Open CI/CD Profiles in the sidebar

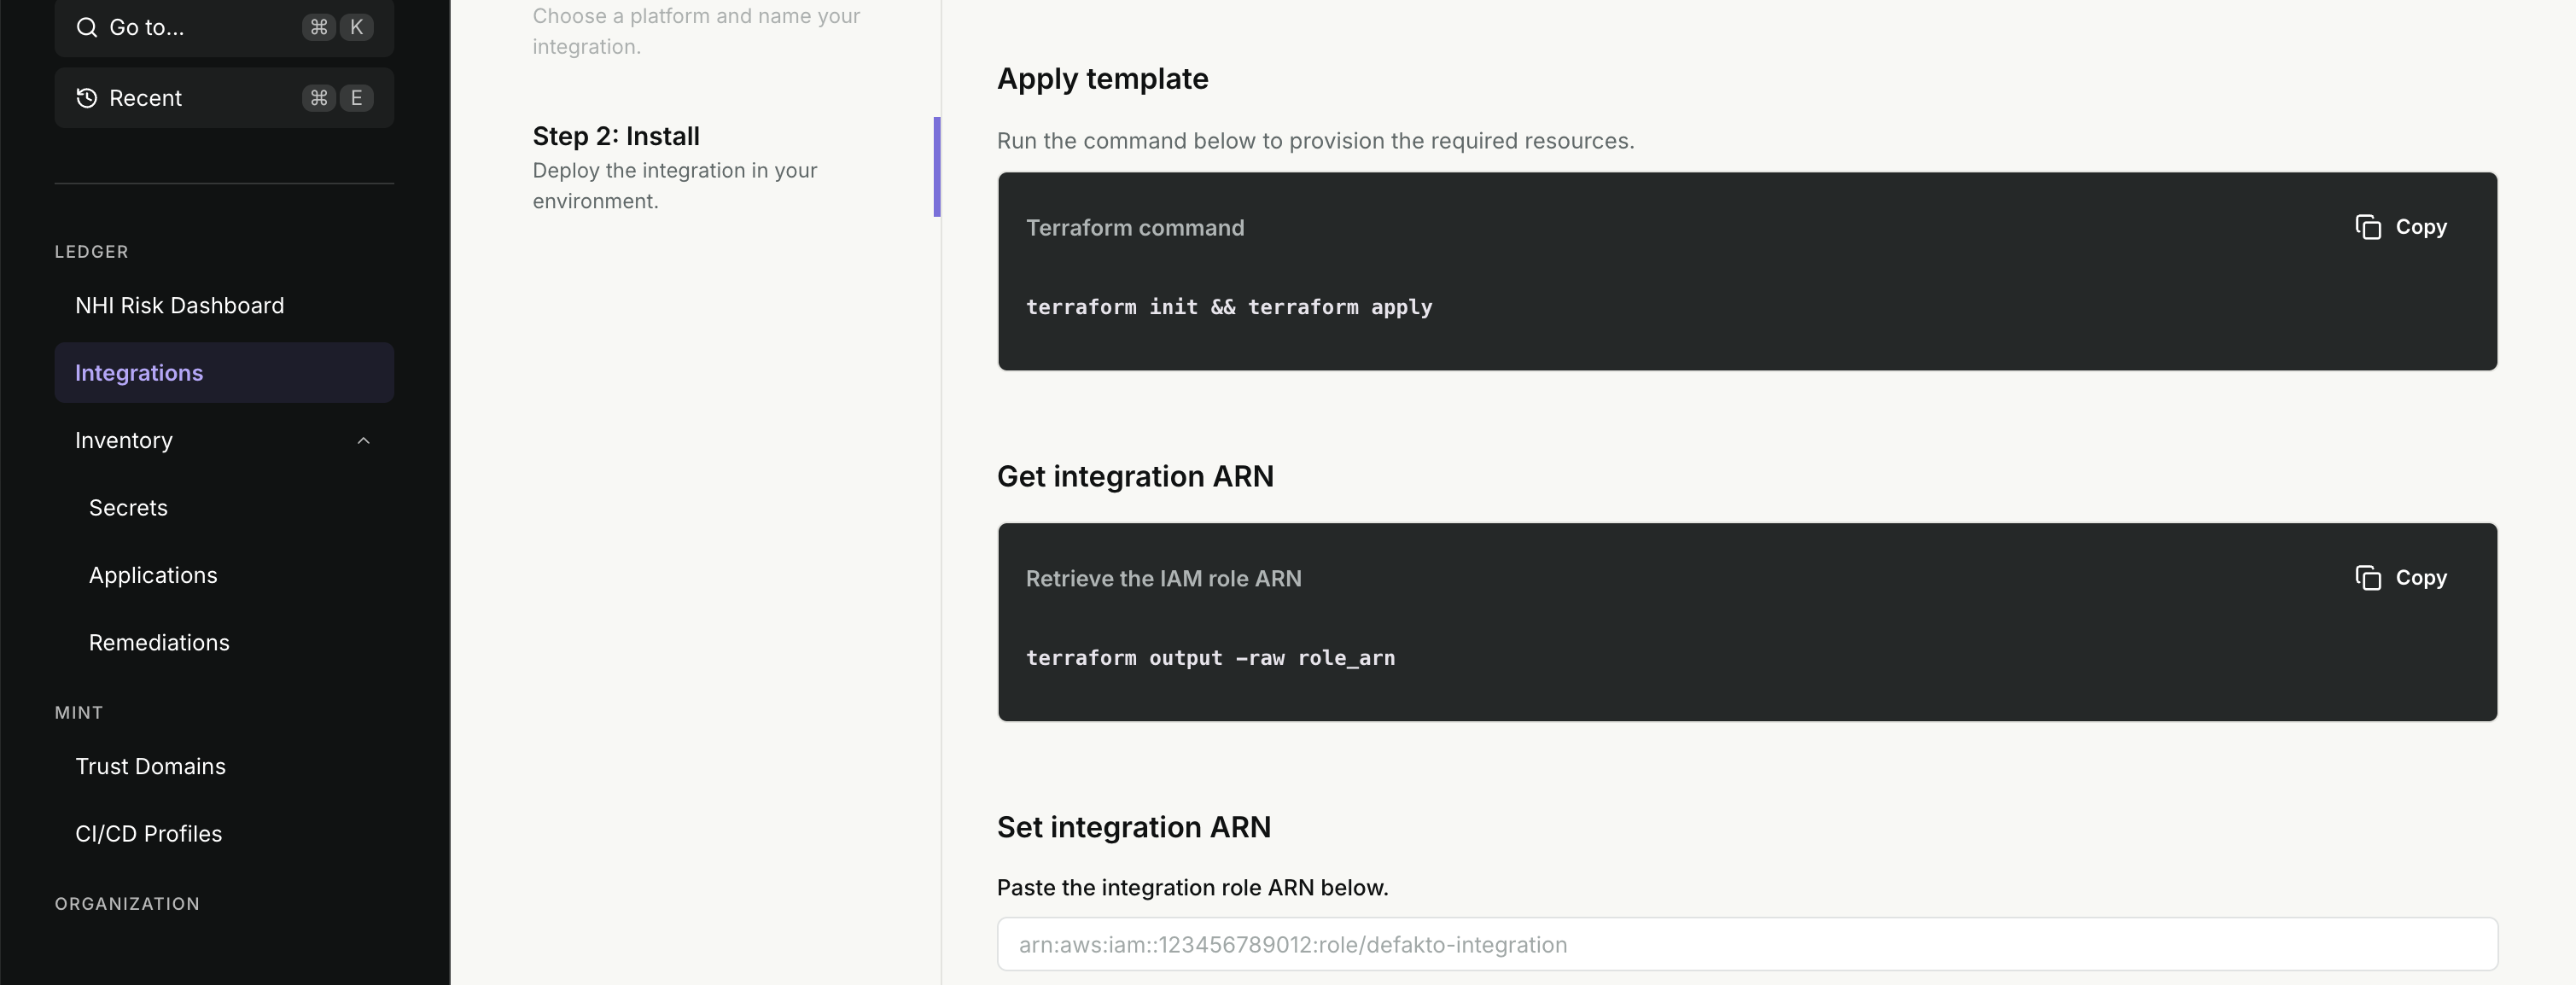149,834
